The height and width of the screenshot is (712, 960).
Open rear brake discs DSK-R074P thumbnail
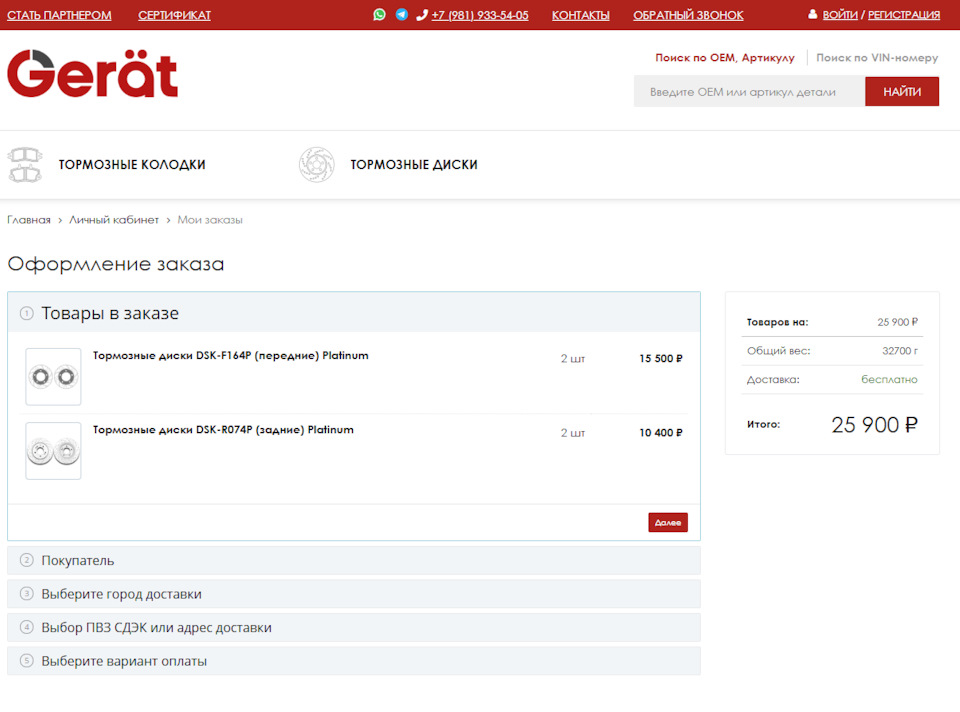coord(53,450)
